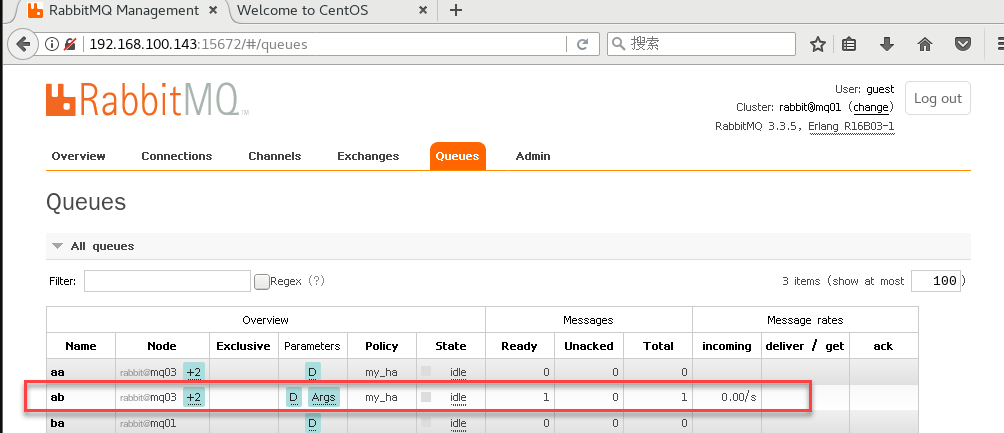This screenshot has width=1004, height=433.
Task: Click the queue Filter text field
Action: 167,281
